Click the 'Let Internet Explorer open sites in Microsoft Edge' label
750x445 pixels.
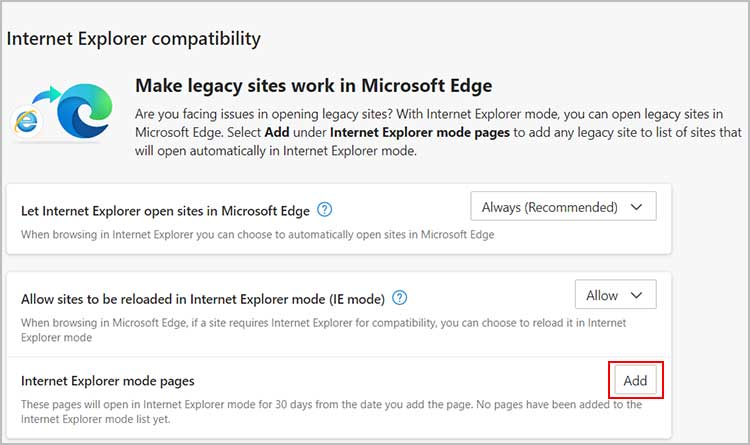(x=165, y=211)
